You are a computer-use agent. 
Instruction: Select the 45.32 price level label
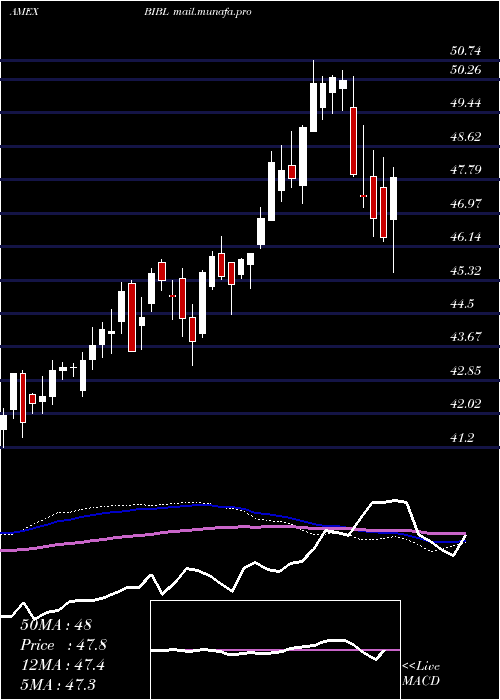pos(466,271)
